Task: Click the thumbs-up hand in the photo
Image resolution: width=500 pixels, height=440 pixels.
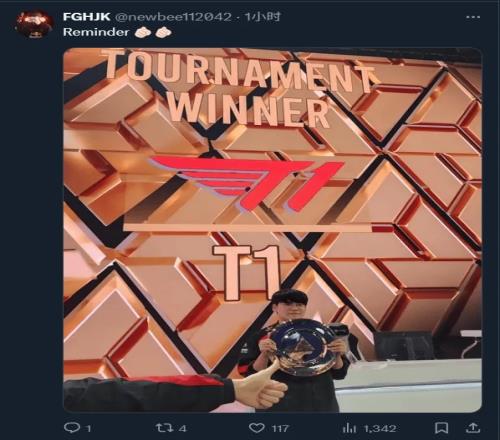Action: 260,387
